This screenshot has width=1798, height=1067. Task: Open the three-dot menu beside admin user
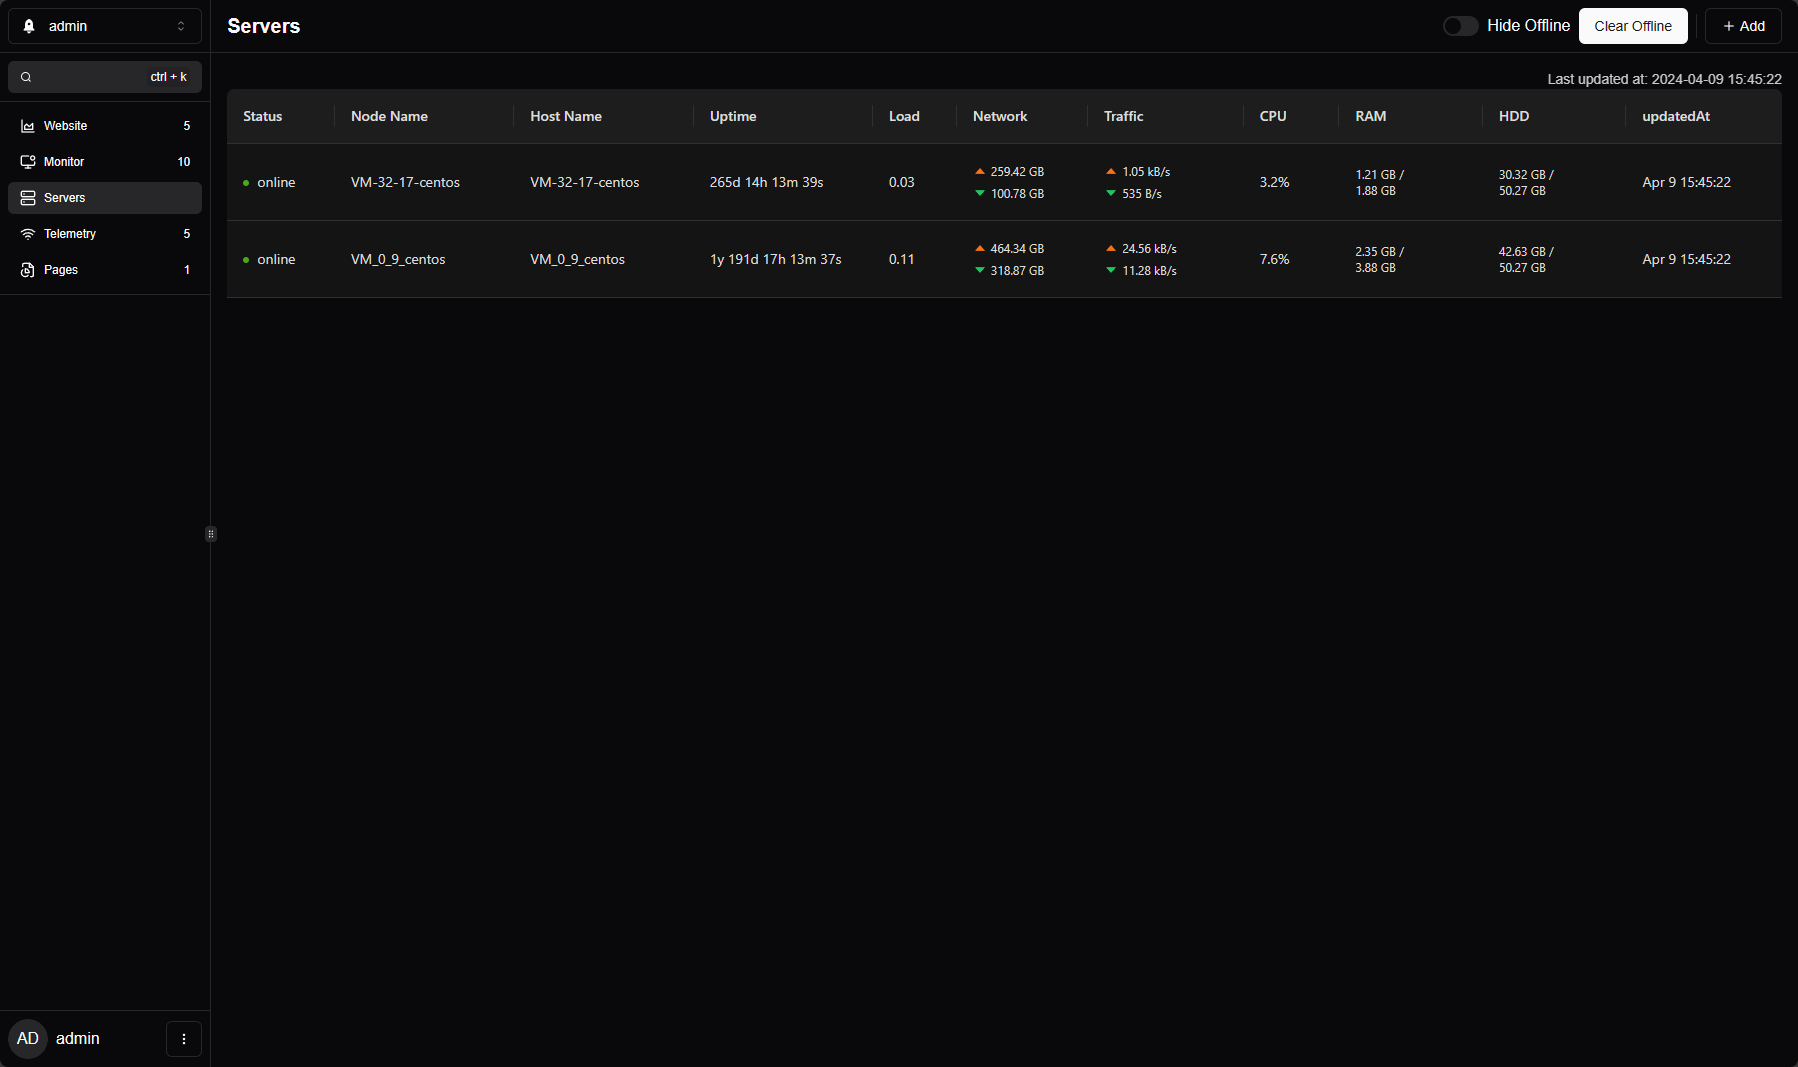(x=184, y=1039)
